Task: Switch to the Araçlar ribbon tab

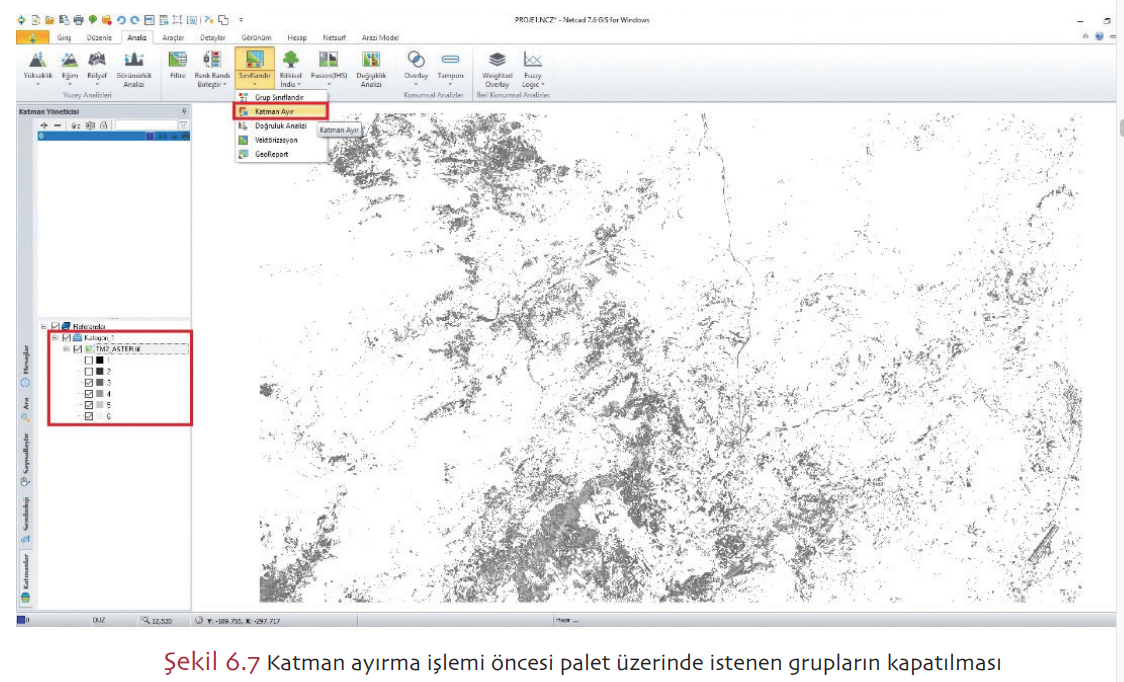Action: [x=173, y=37]
